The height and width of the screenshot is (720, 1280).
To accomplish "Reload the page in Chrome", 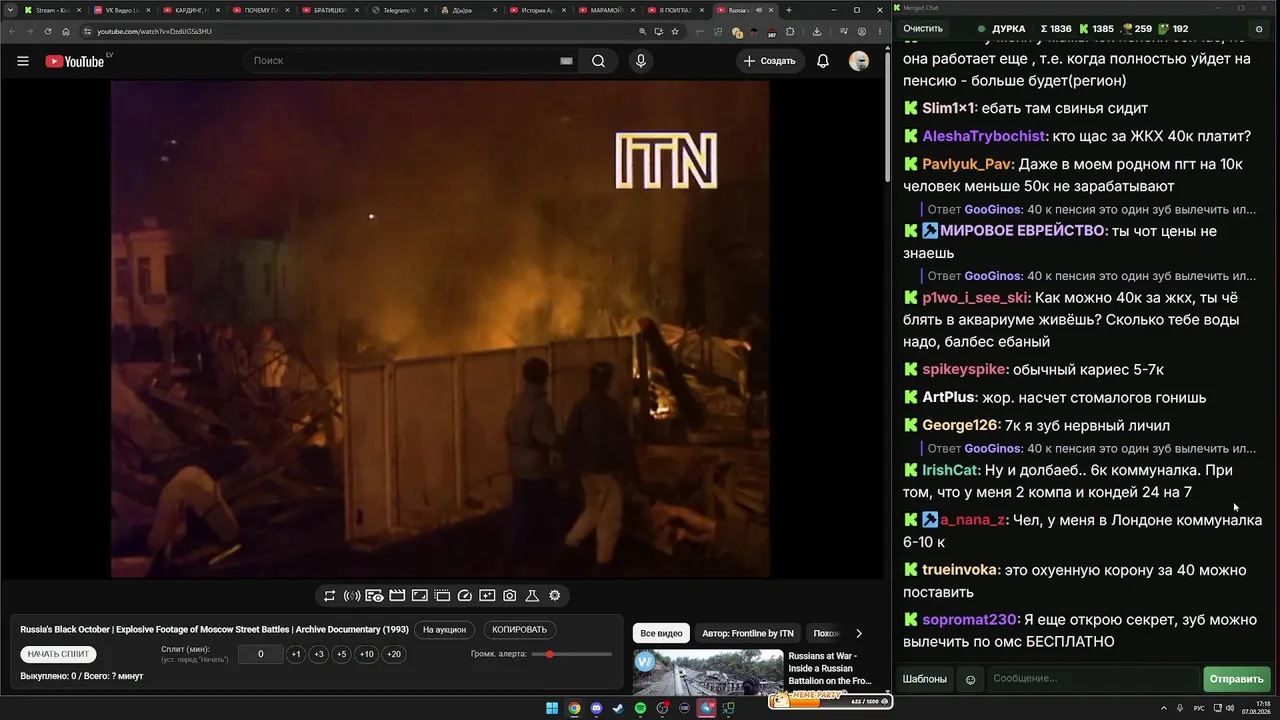I will 48,31.
